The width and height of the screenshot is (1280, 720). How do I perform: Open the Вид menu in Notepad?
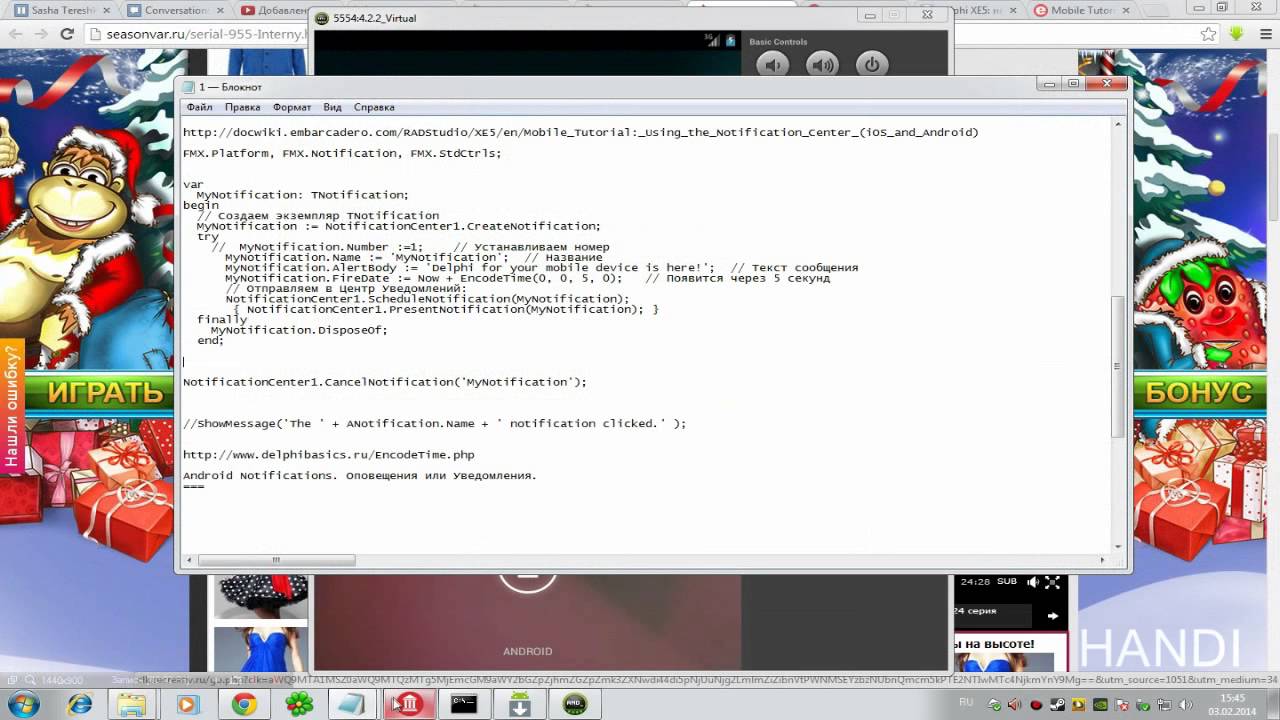pyautogui.click(x=332, y=107)
